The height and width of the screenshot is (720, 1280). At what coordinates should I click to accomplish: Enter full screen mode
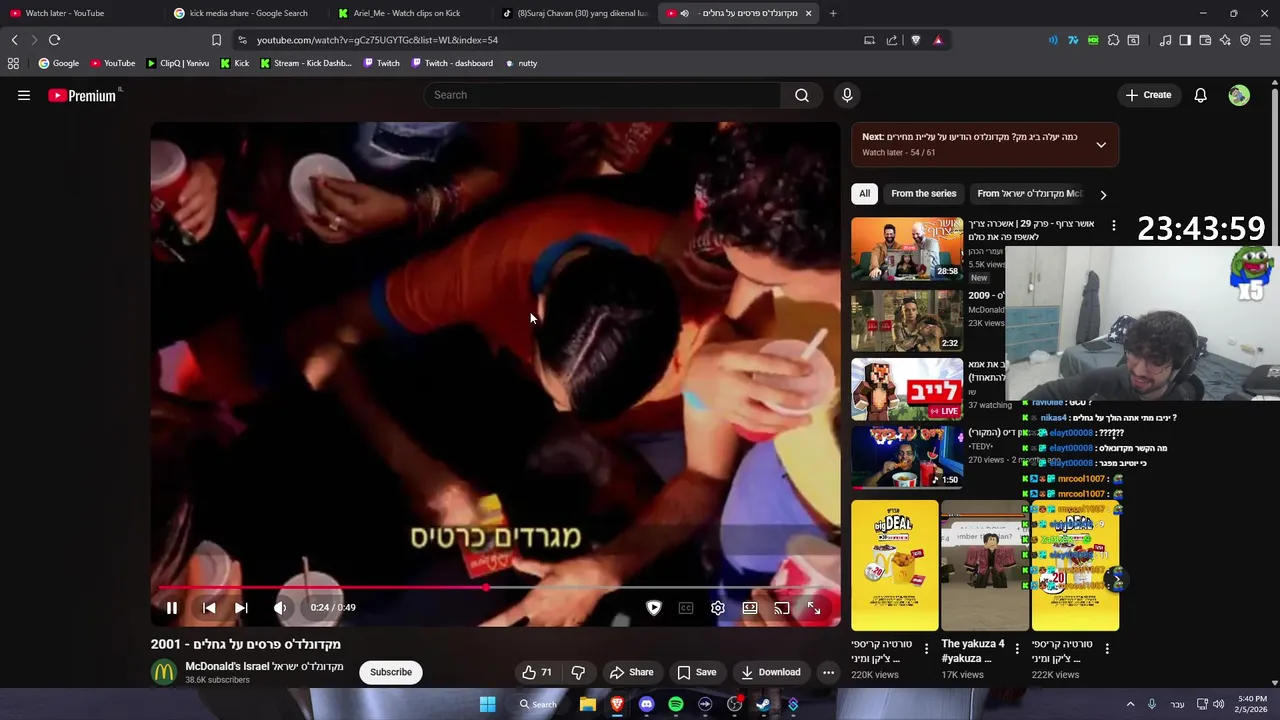click(x=814, y=607)
